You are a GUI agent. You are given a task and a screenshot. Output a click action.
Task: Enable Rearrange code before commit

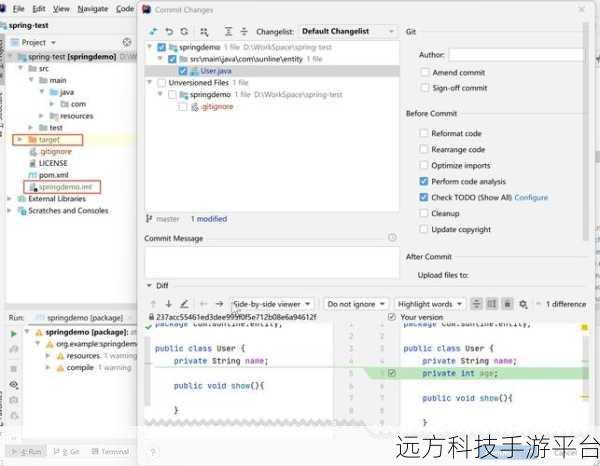pos(424,149)
